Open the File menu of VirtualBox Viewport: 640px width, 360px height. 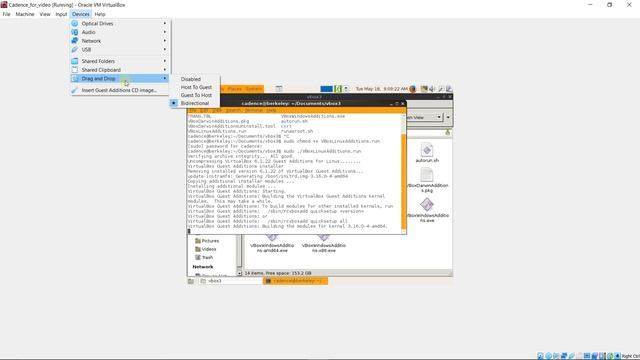click(x=7, y=14)
